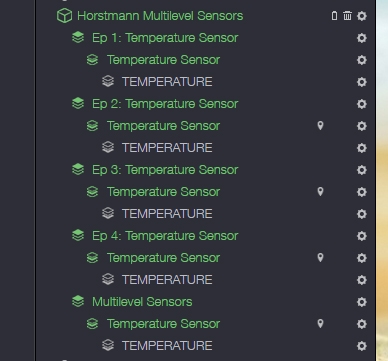The height and width of the screenshot is (361, 388).
Task: Click location pin on Ep 2 Temperature Sensor child
Action: point(320,126)
